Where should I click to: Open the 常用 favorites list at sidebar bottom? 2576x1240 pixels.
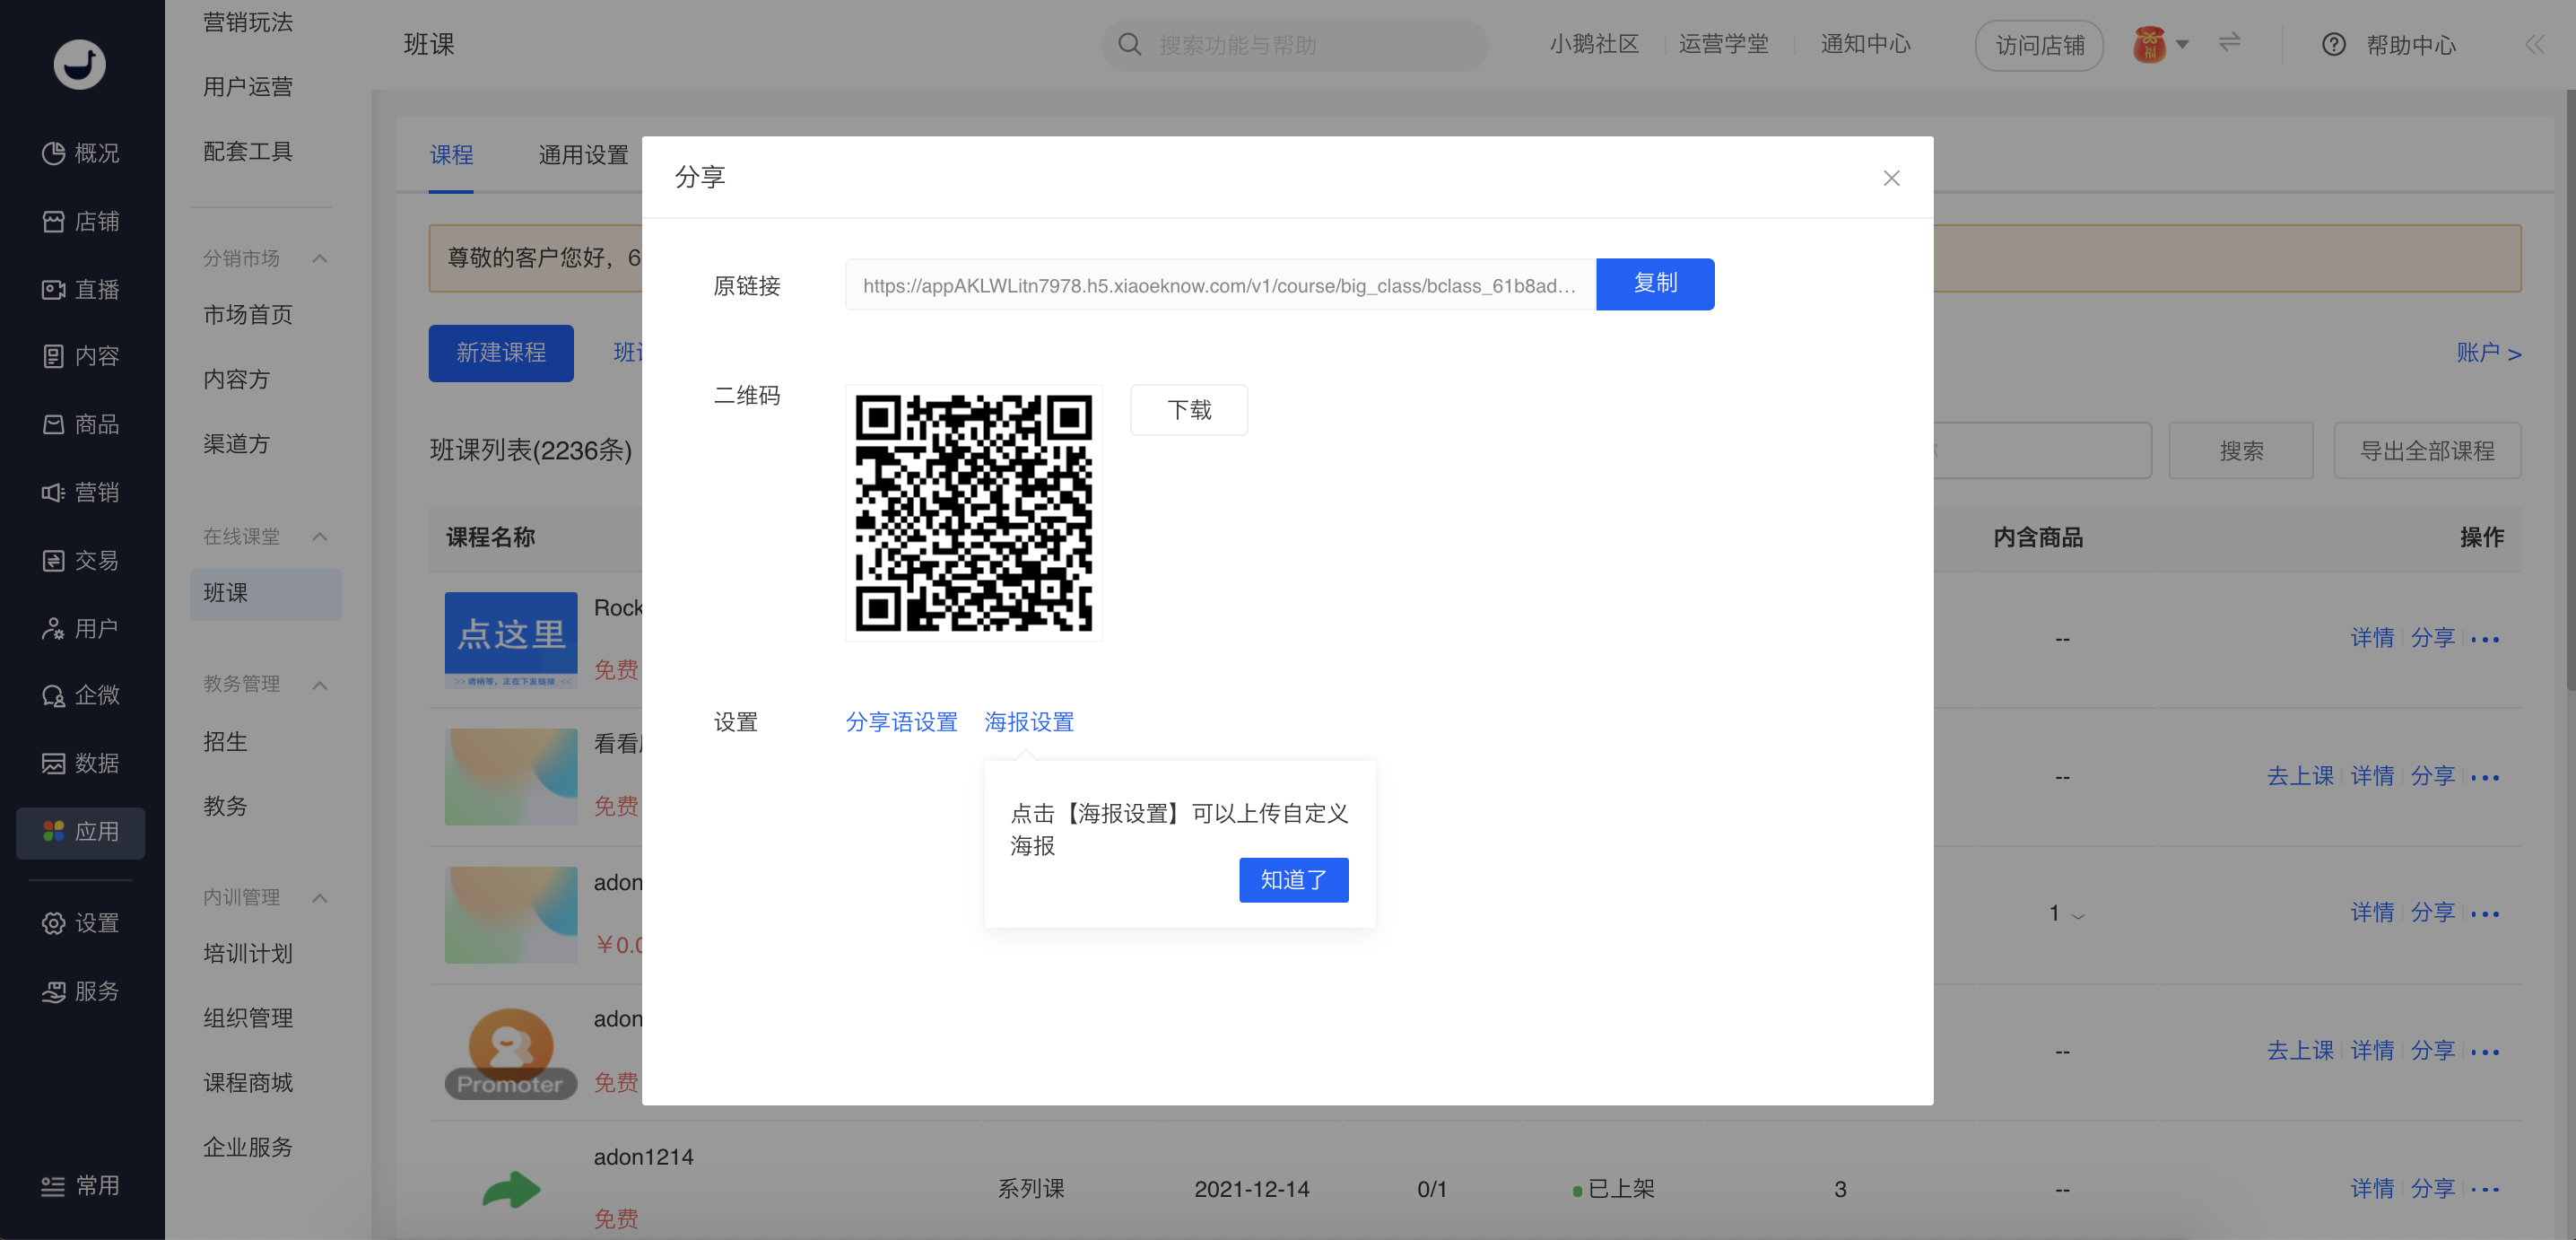coord(80,1186)
